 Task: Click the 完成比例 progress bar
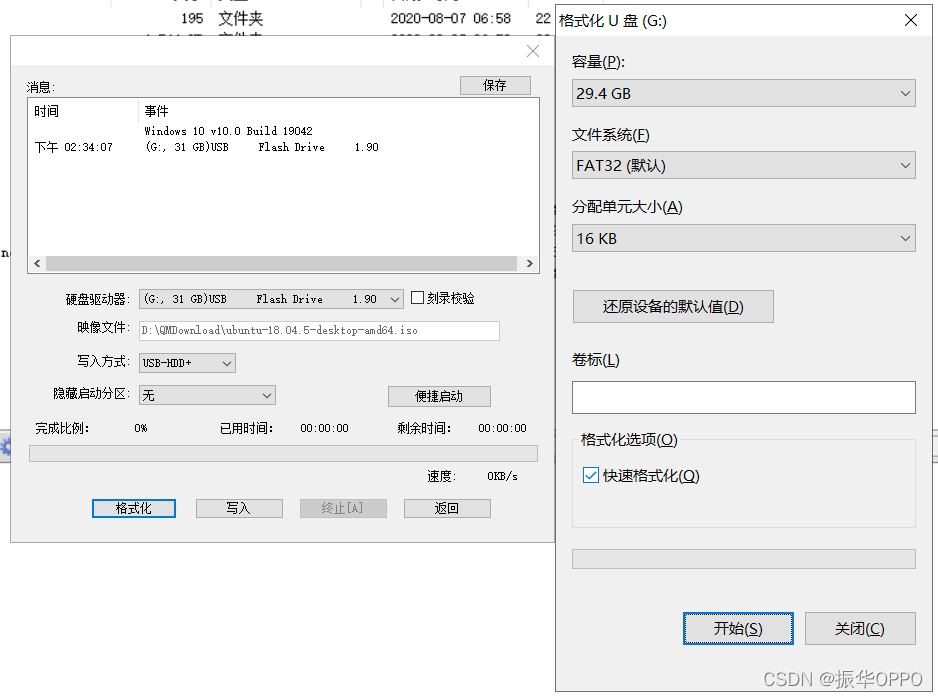(x=283, y=452)
